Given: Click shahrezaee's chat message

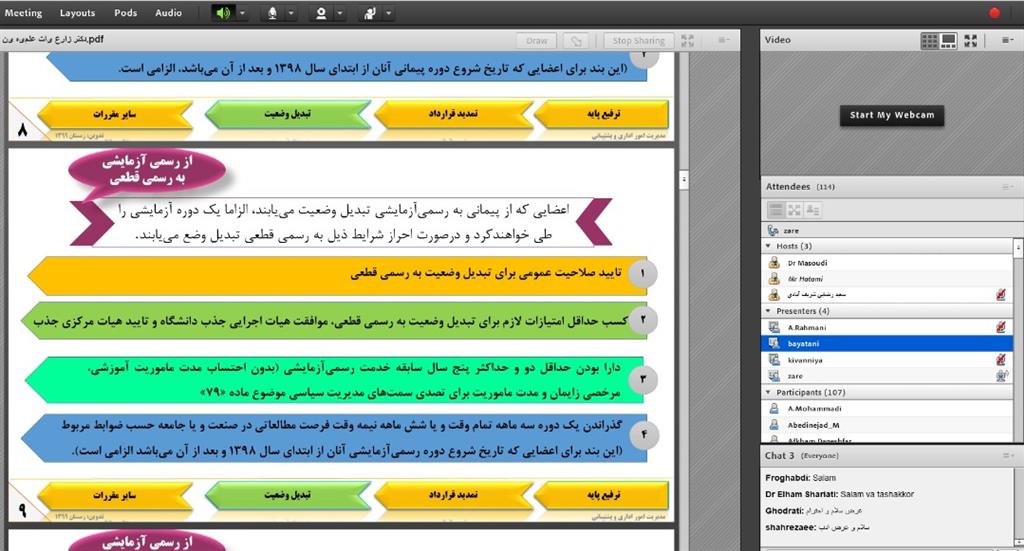Looking at the screenshot, I should [818, 527].
